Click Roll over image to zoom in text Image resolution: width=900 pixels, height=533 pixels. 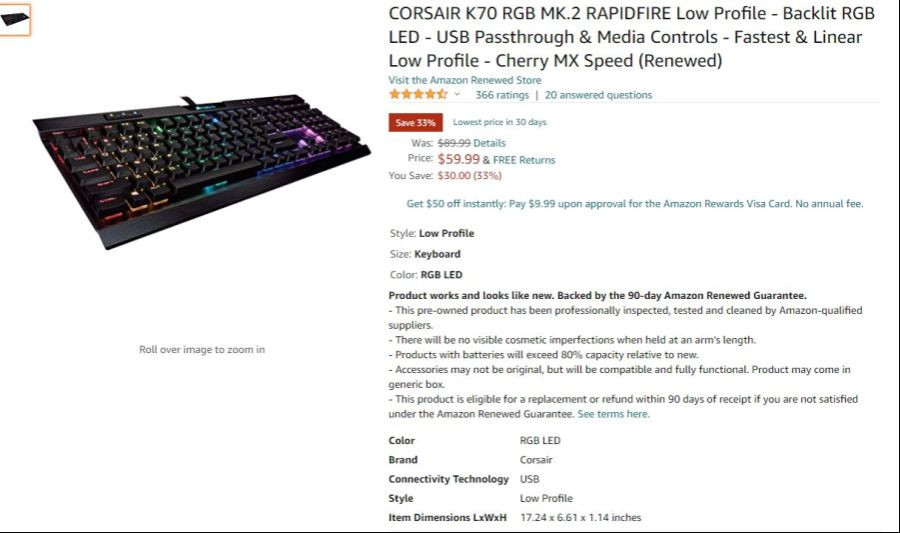pyautogui.click(x=202, y=349)
